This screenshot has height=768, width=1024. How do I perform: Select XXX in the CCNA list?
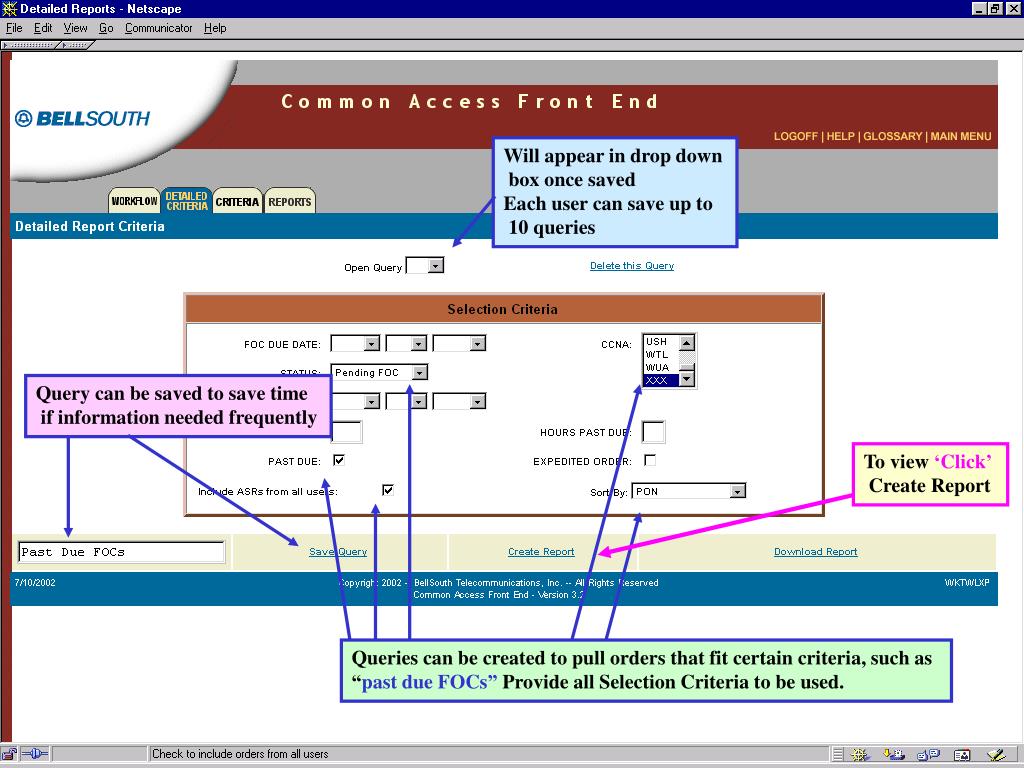pyautogui.click(x=661, y=380)
